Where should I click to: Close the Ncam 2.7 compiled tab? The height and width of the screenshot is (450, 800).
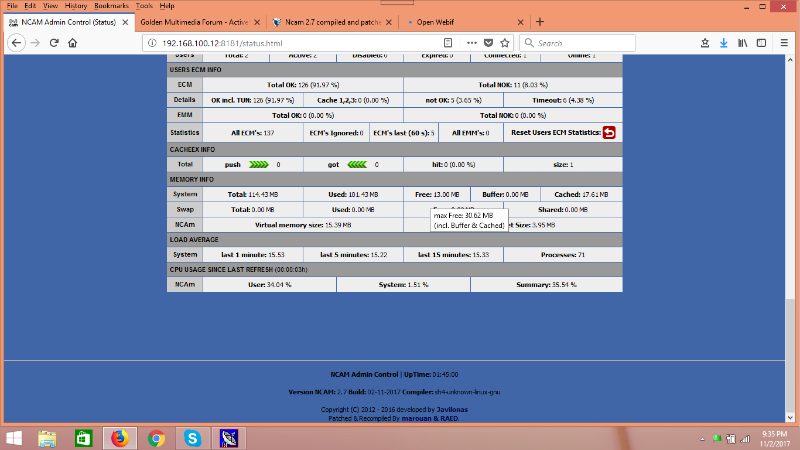pos(389,22)
